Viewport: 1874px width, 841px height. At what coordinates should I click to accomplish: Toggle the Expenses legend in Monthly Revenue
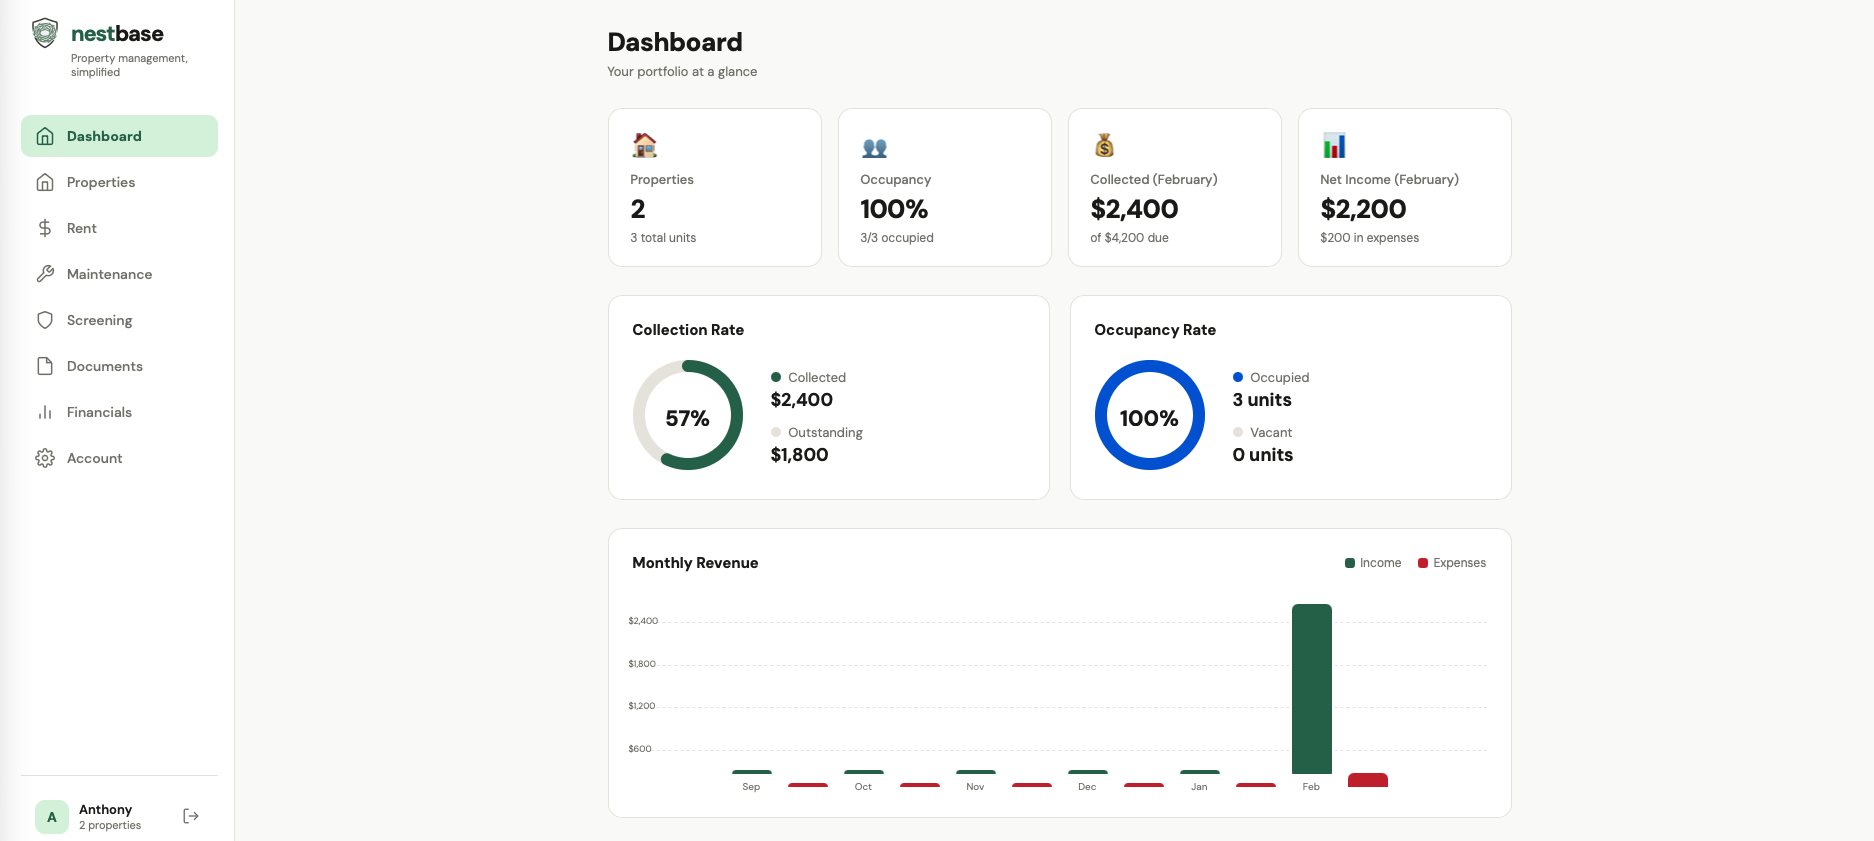tap(1452, 563)
